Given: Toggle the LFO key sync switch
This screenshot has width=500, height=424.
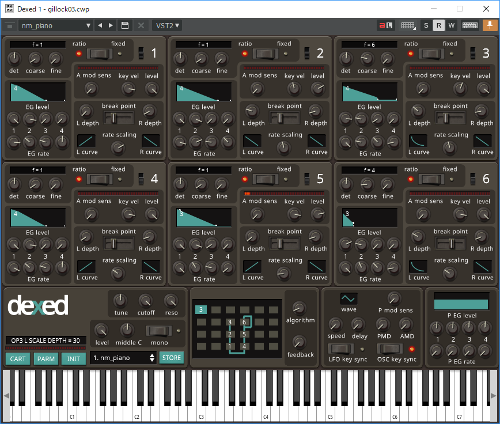Looking at the screenshot, I should click(x=341, y=349).
